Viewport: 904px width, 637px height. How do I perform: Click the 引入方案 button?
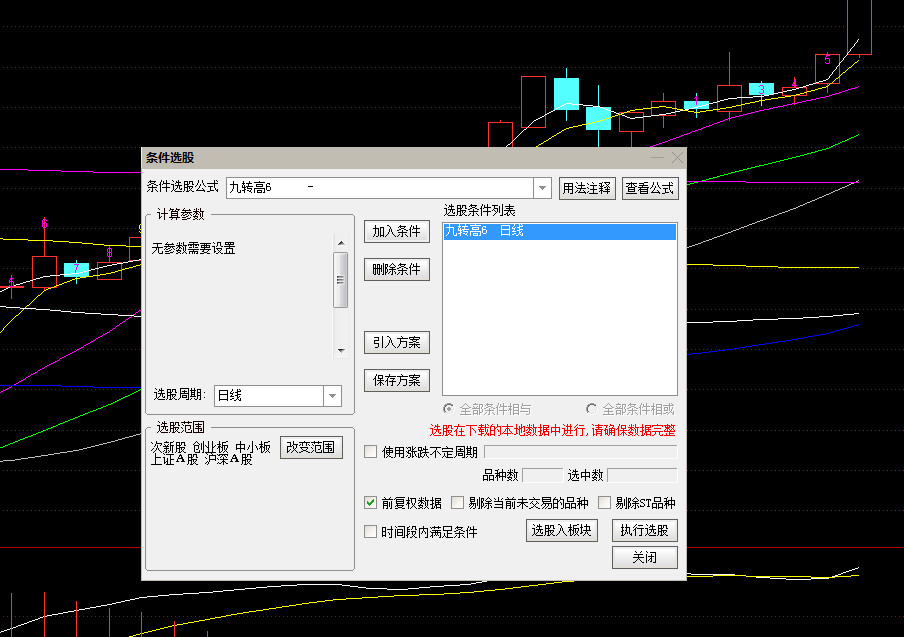coord(397,342)
